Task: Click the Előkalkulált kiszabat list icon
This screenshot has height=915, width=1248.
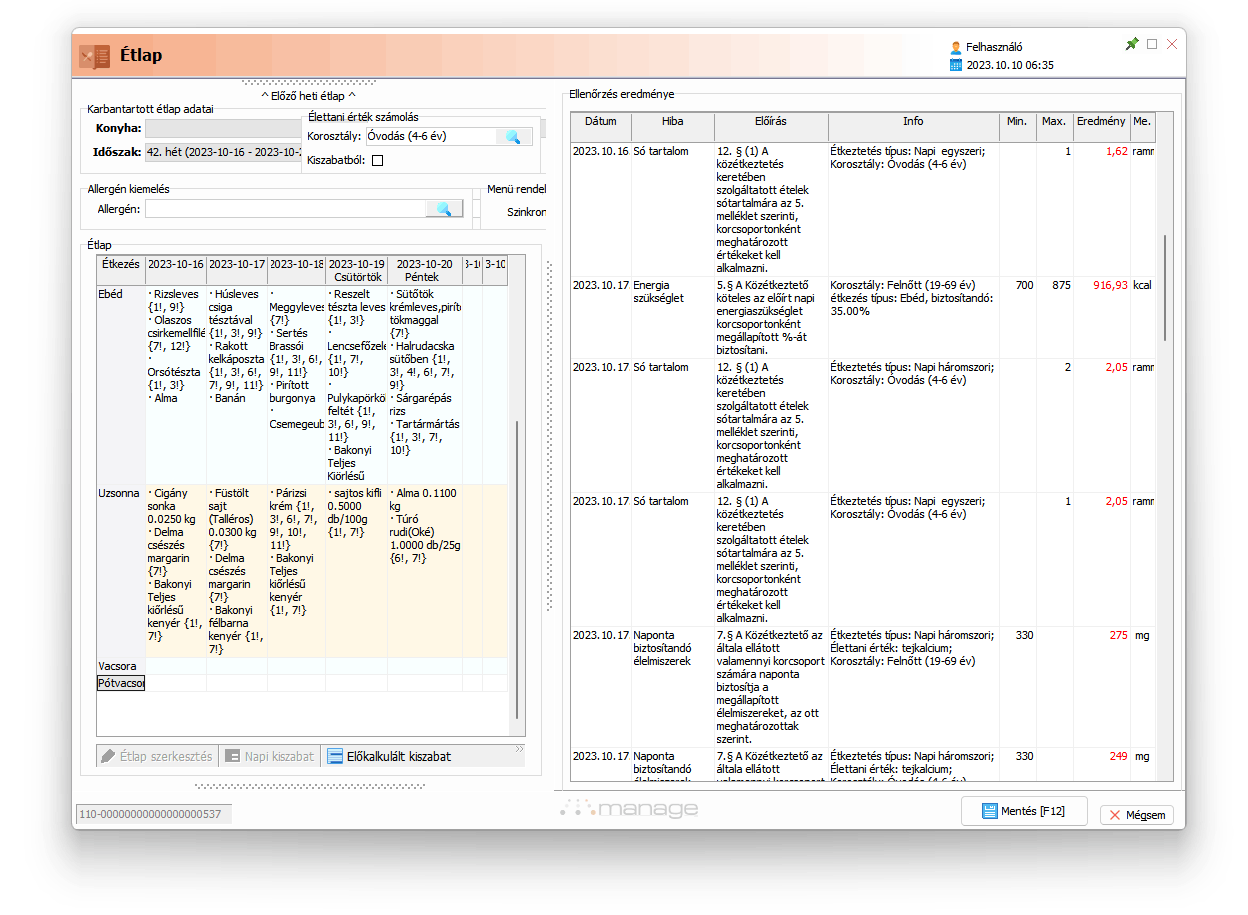Action: tap(335, 757)
